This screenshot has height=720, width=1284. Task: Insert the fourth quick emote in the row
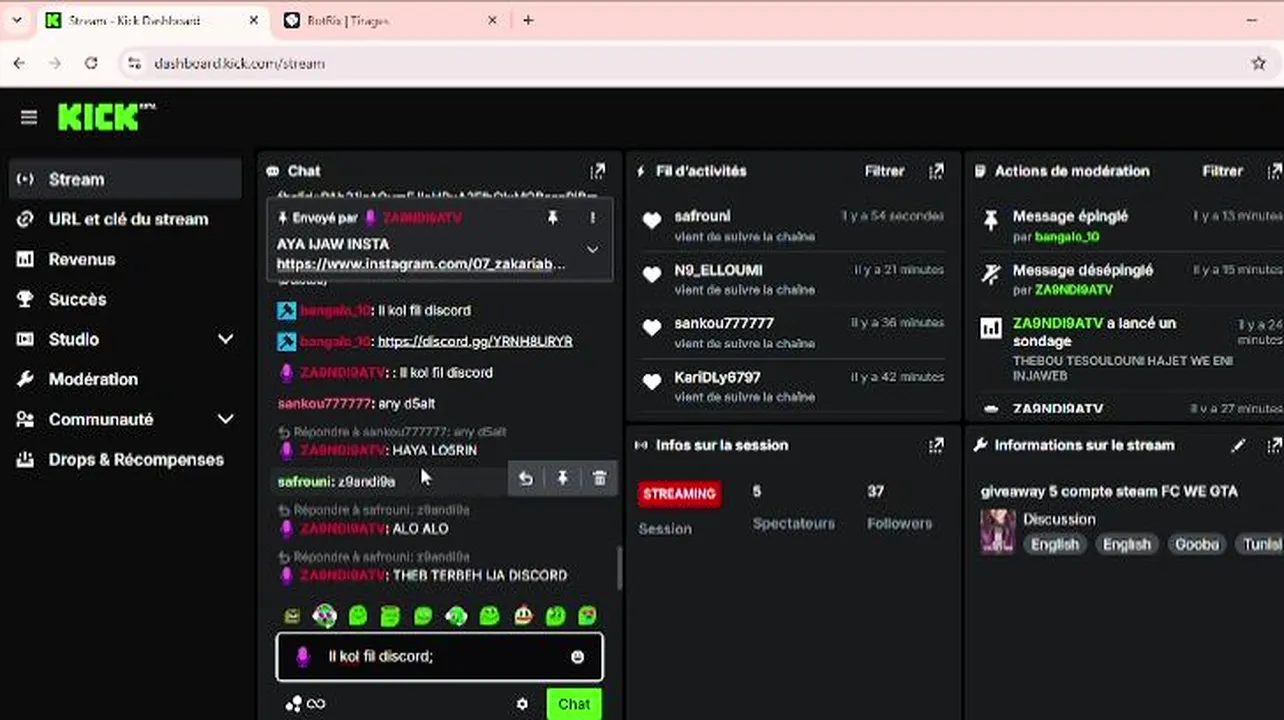point(391,616)
